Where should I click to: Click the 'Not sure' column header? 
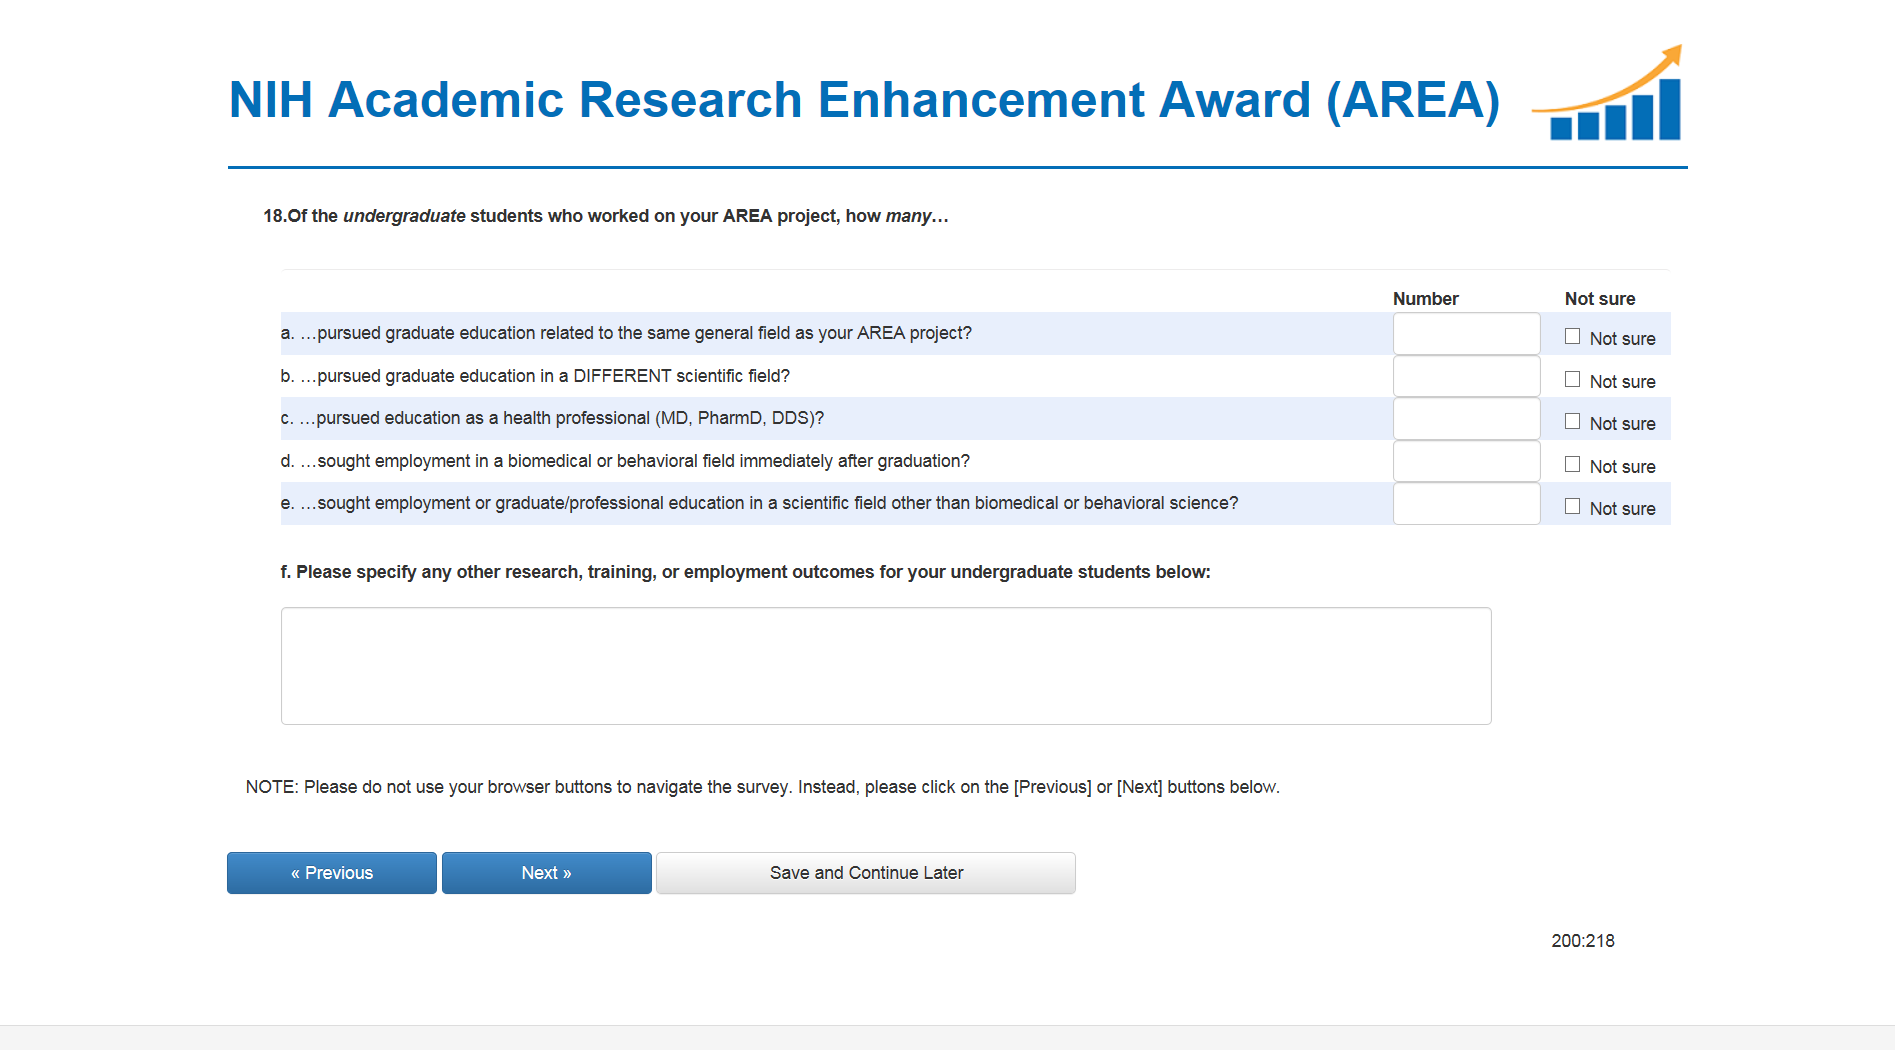click(x=1600, y=299)
